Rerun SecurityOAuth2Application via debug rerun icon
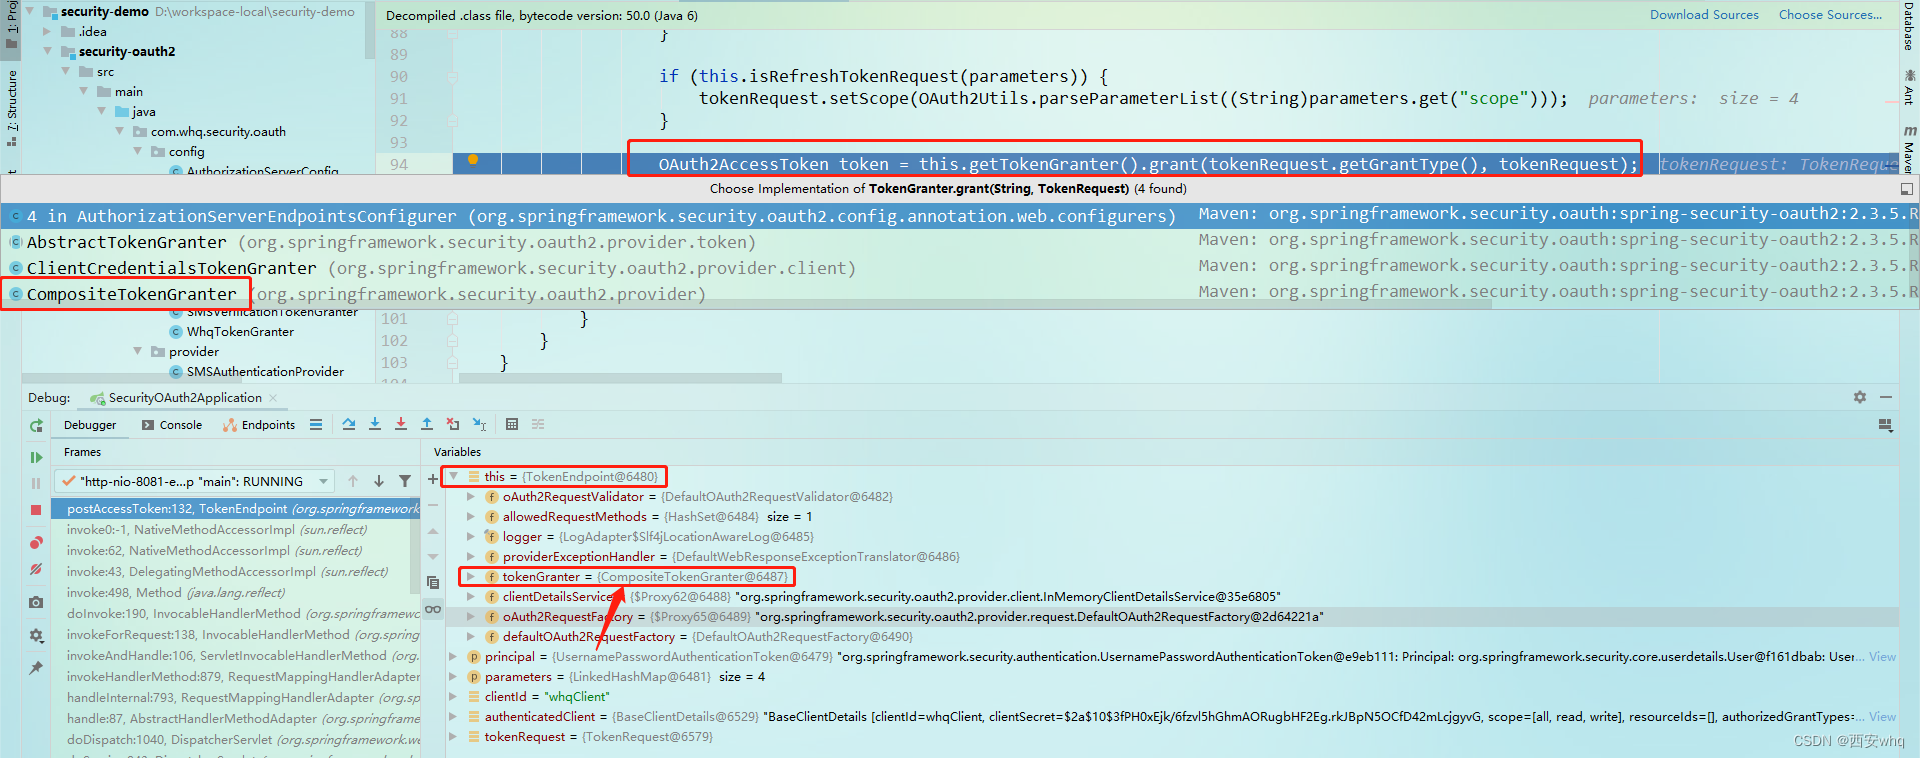This screenshot has width=1920, height=758. (x=36, y=426)
